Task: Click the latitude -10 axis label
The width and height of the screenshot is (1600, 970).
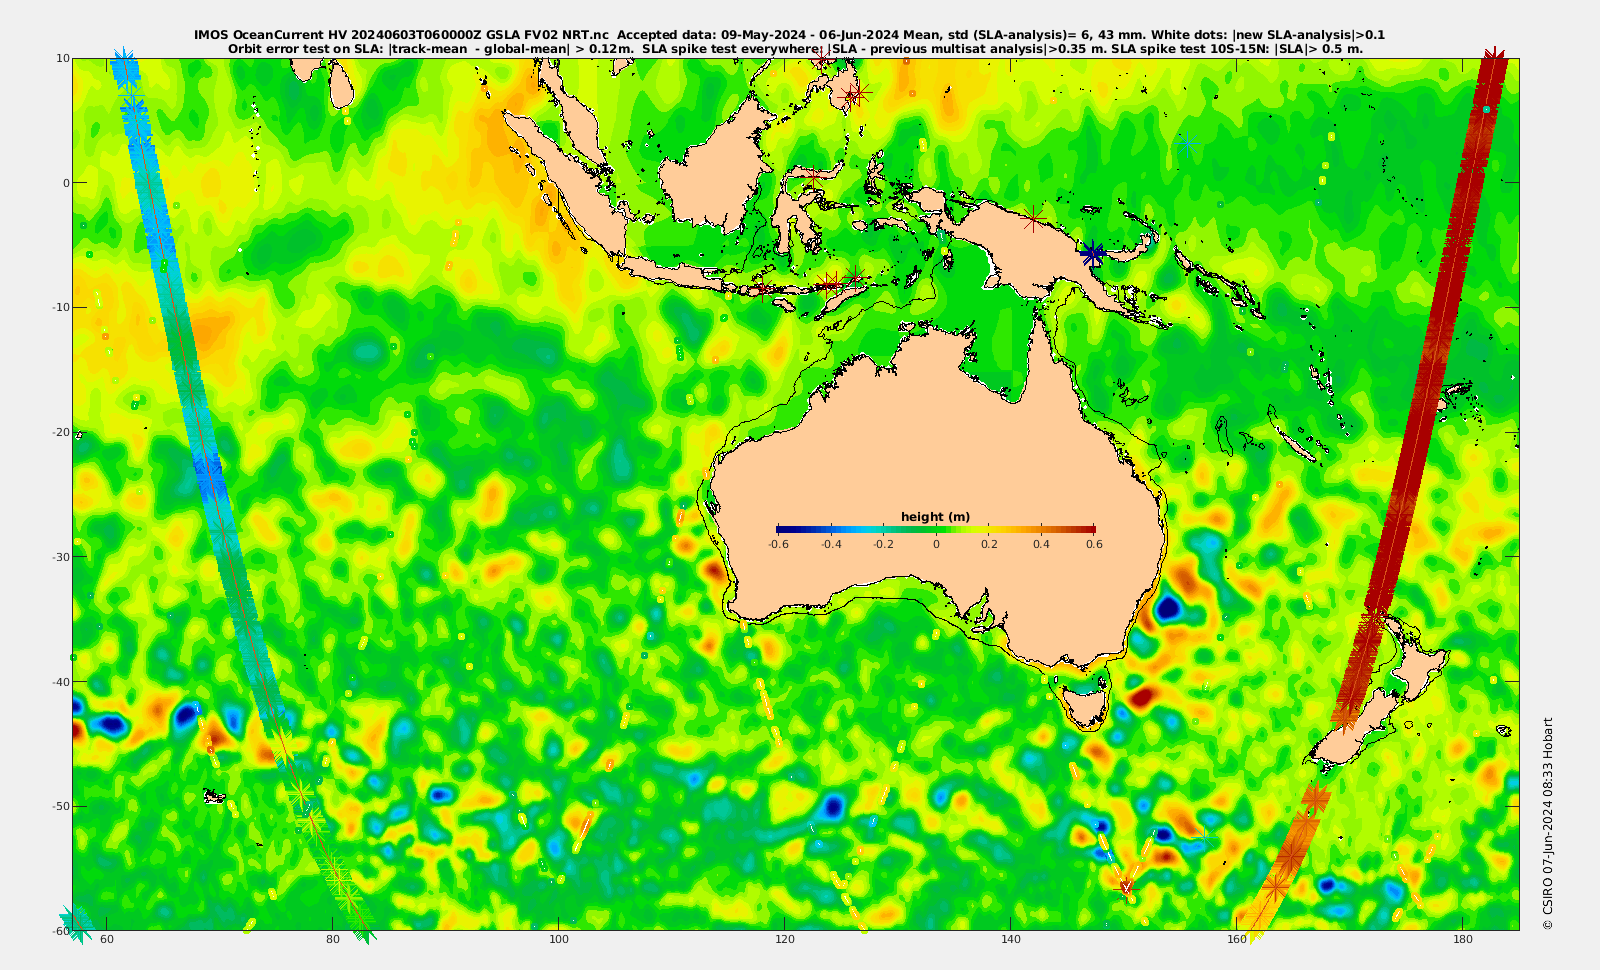Action: 61,307
